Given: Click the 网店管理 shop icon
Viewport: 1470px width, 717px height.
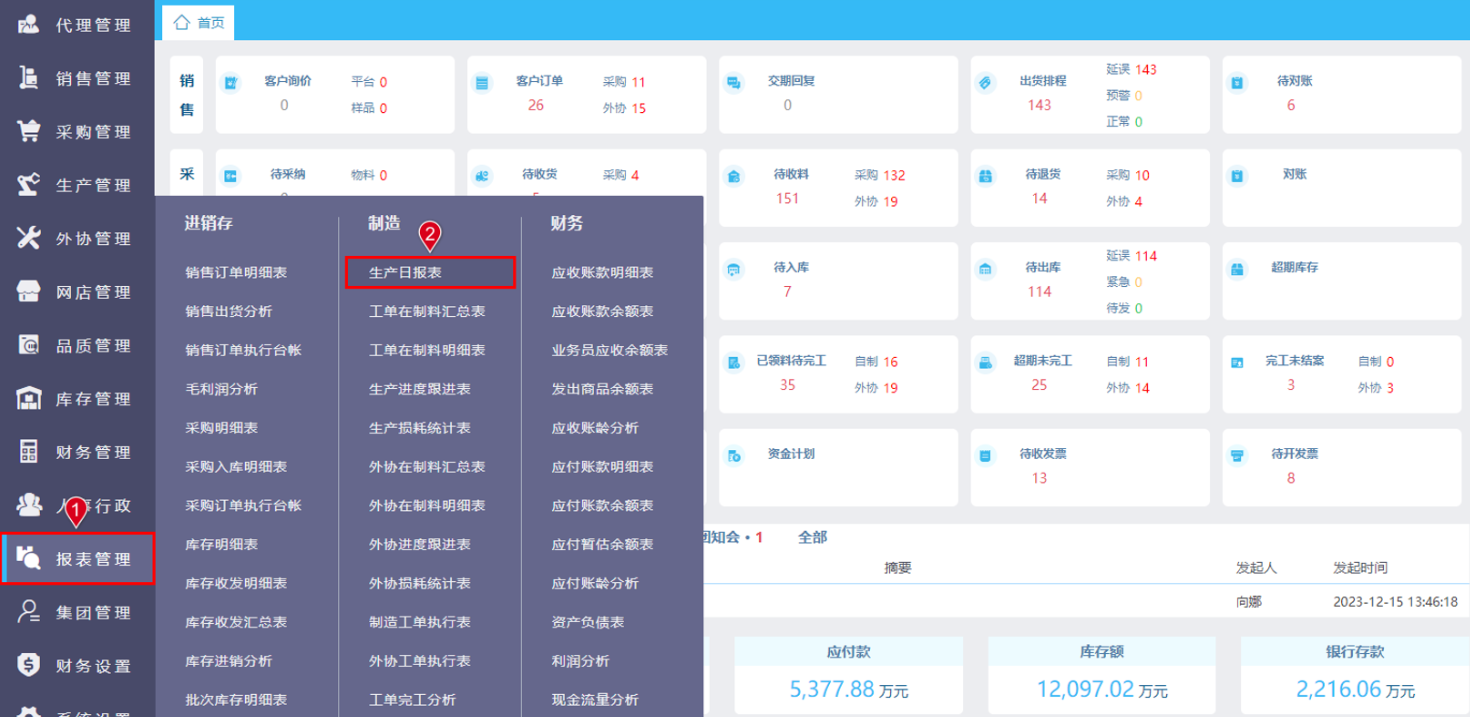Looking at the screenshot, I should click(x=29, y=292).
